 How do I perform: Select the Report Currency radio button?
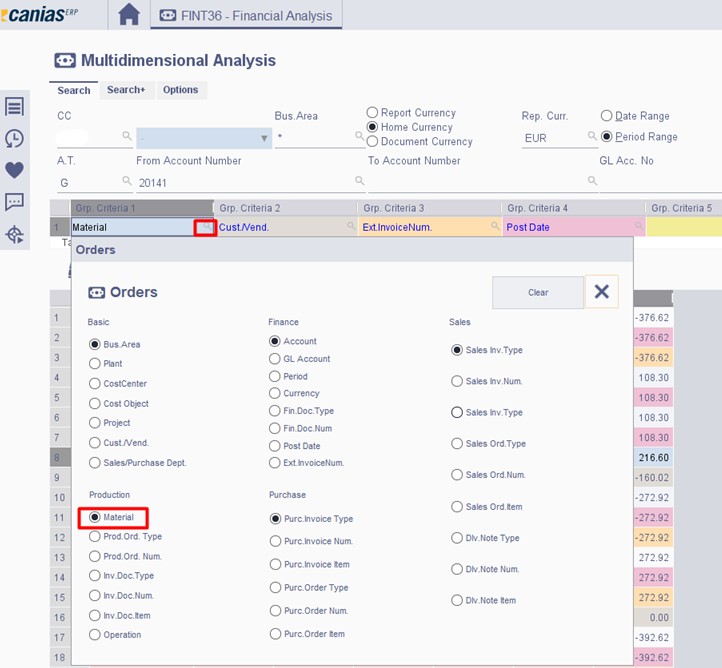(x=373, y=113)
